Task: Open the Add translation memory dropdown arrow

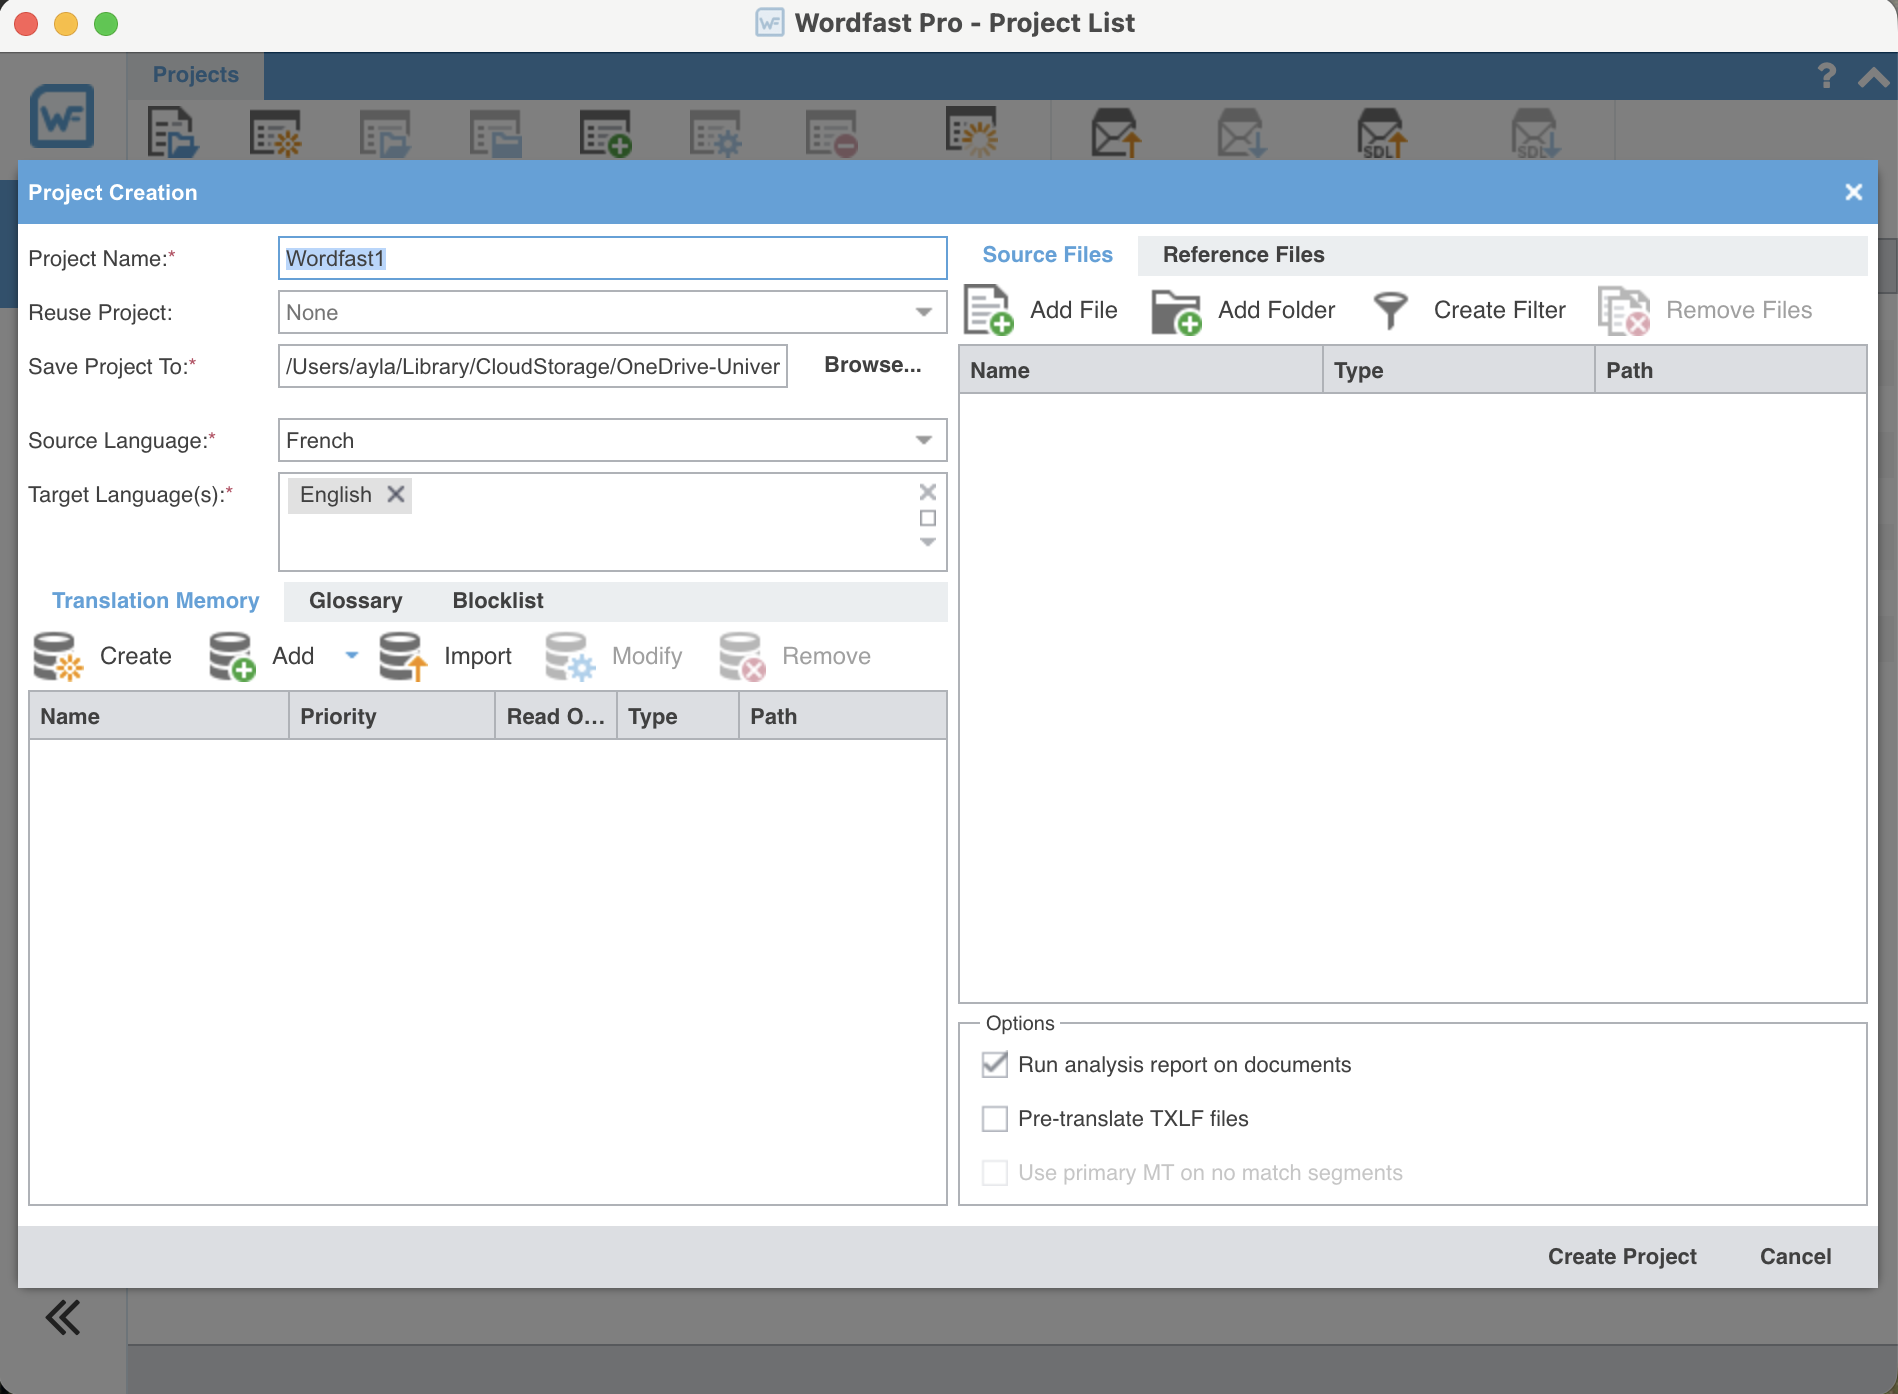Action: [x=352, y=656]
